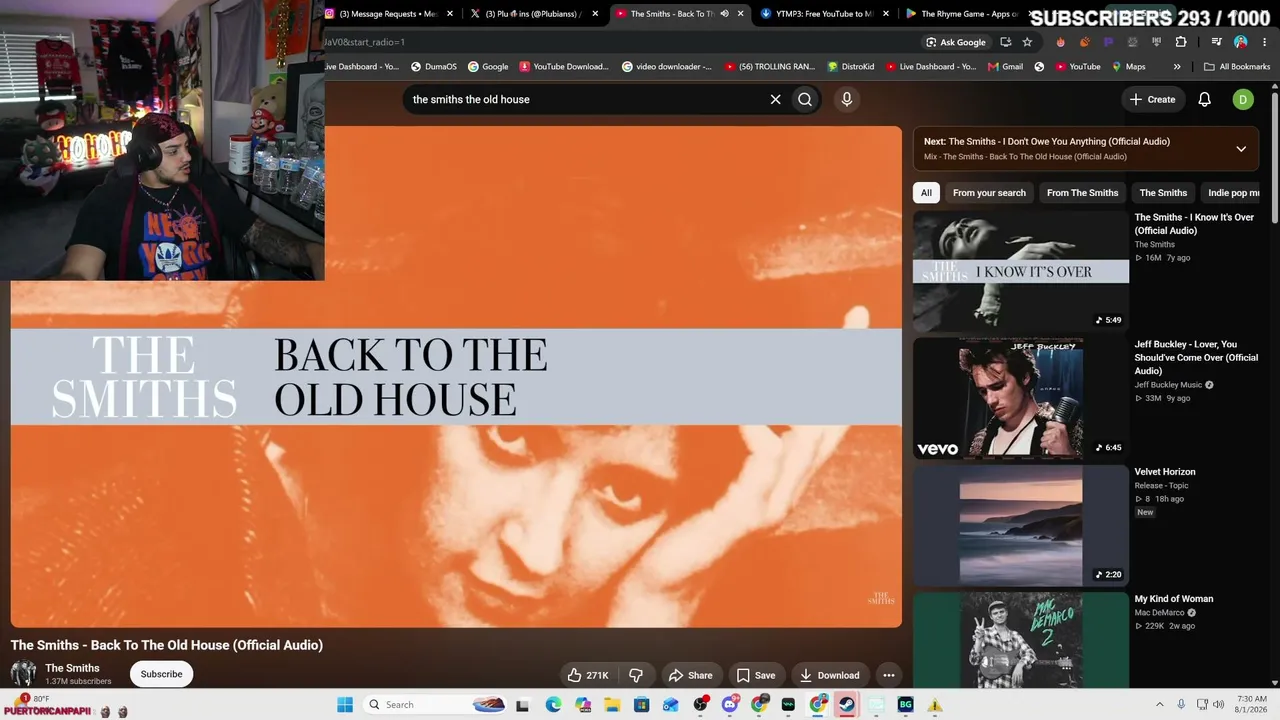This screenshot has height=720, width=1280.
Task: Show more hidden bookmarks with the chevron
Action: (1177, 67)
